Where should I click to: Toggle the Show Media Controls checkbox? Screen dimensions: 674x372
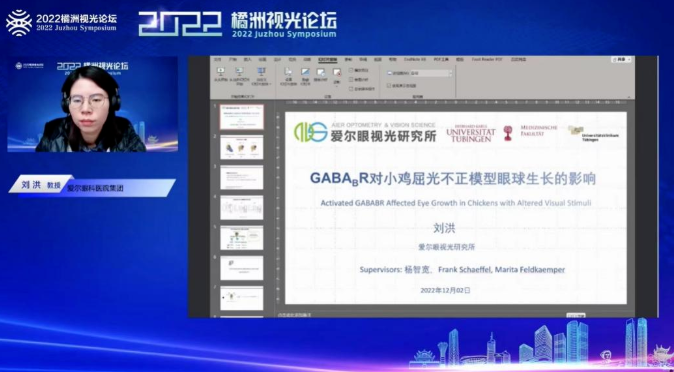(x=351, y=89)
